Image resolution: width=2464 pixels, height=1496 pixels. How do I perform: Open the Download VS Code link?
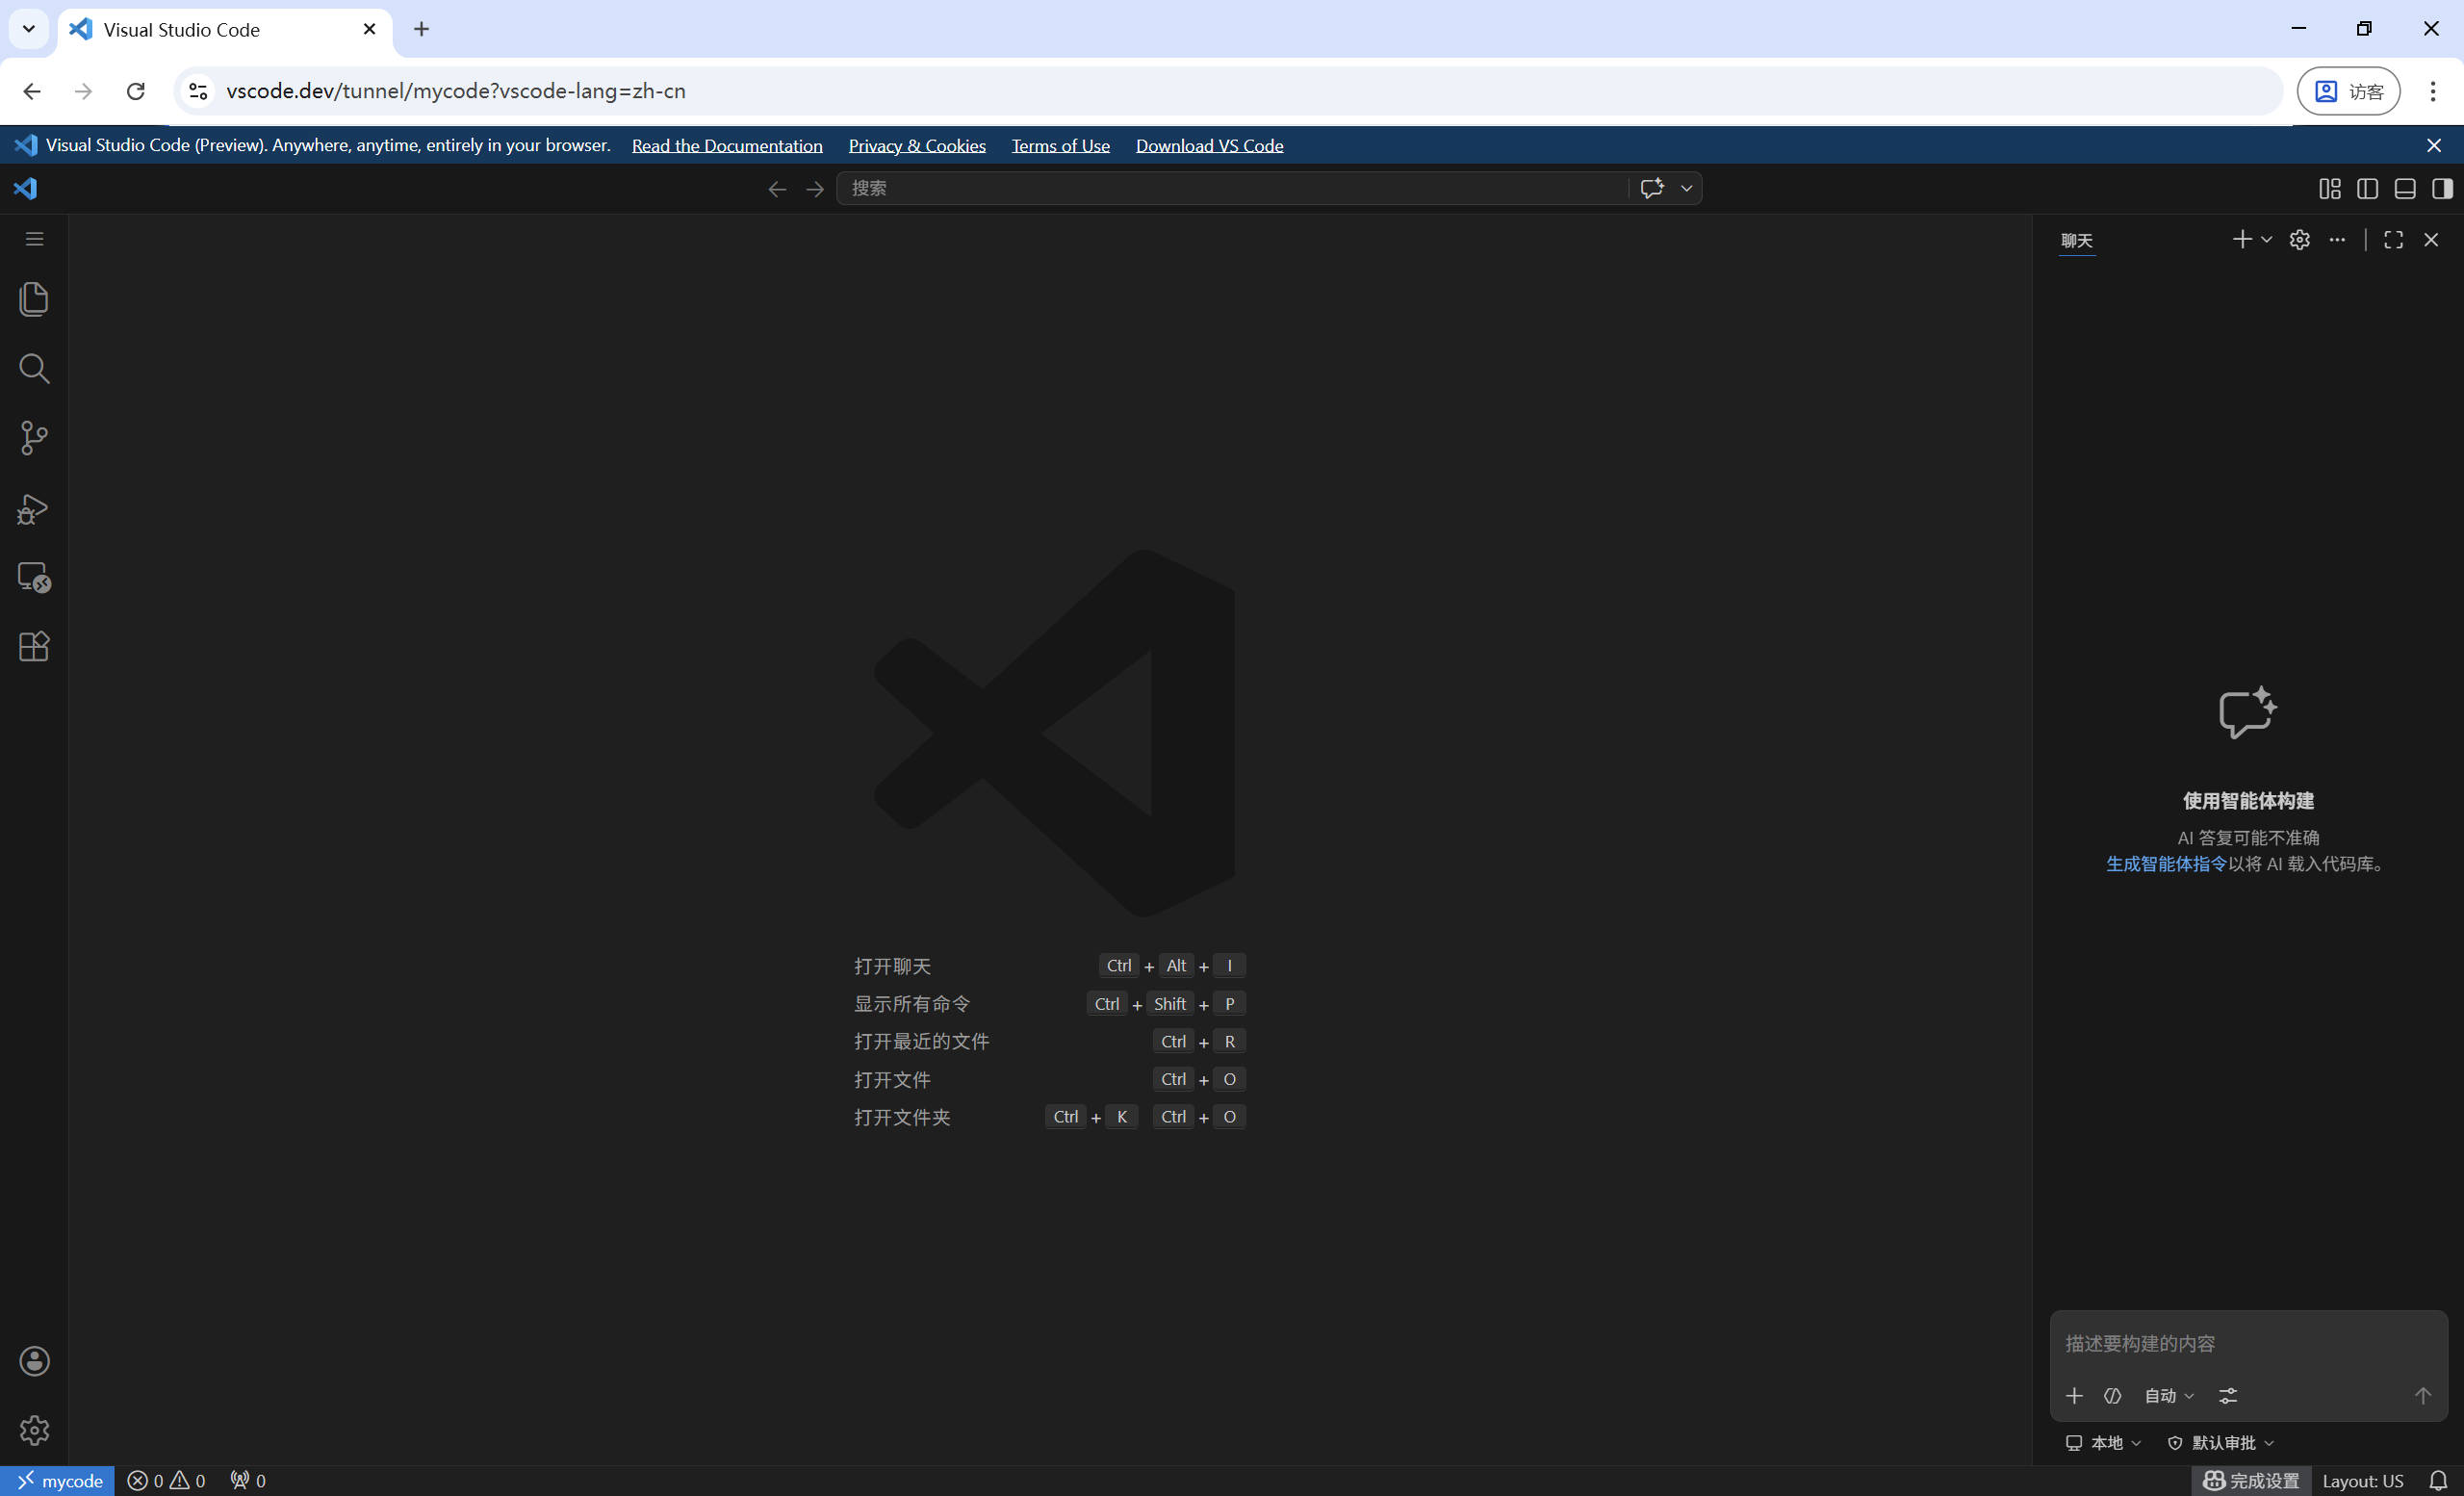tap(1209, 146)
